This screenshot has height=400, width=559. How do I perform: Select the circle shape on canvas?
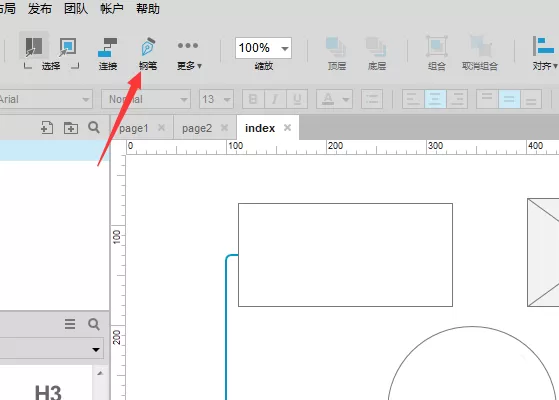(x=472, y=364)
